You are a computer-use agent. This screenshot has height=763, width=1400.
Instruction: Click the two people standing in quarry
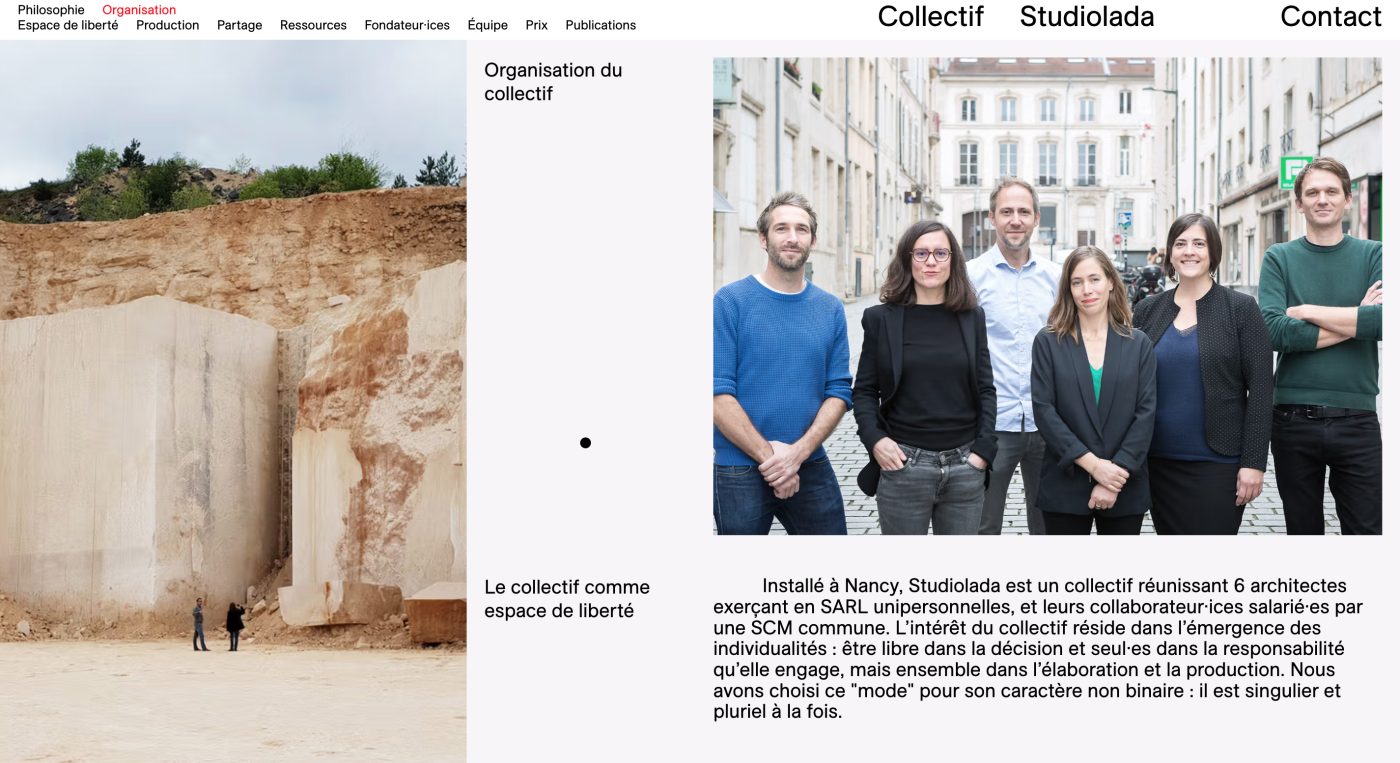point(218,626)
